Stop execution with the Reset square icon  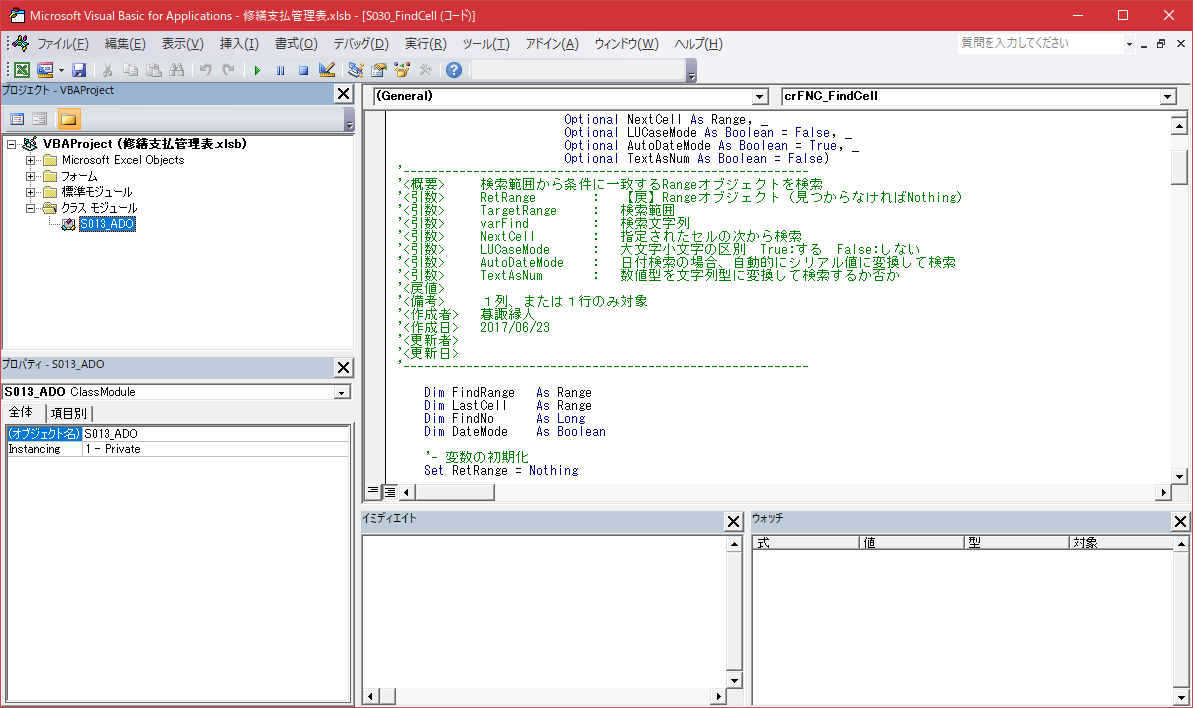tap(303, 70)
